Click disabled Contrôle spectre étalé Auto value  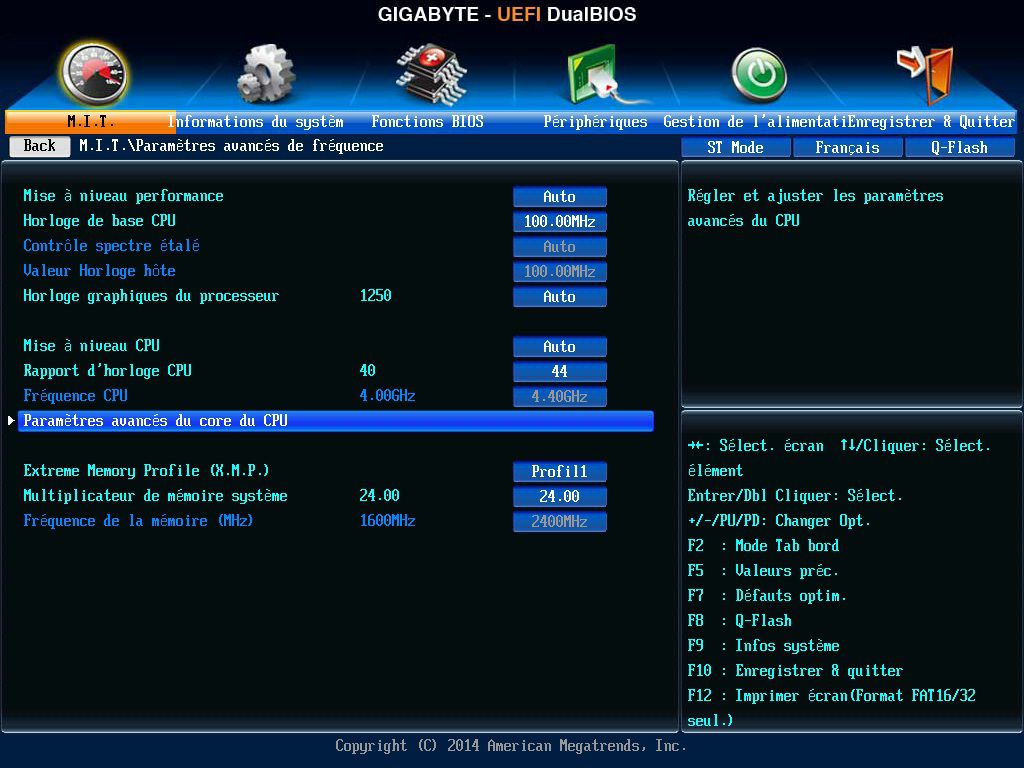click(560, 247)
